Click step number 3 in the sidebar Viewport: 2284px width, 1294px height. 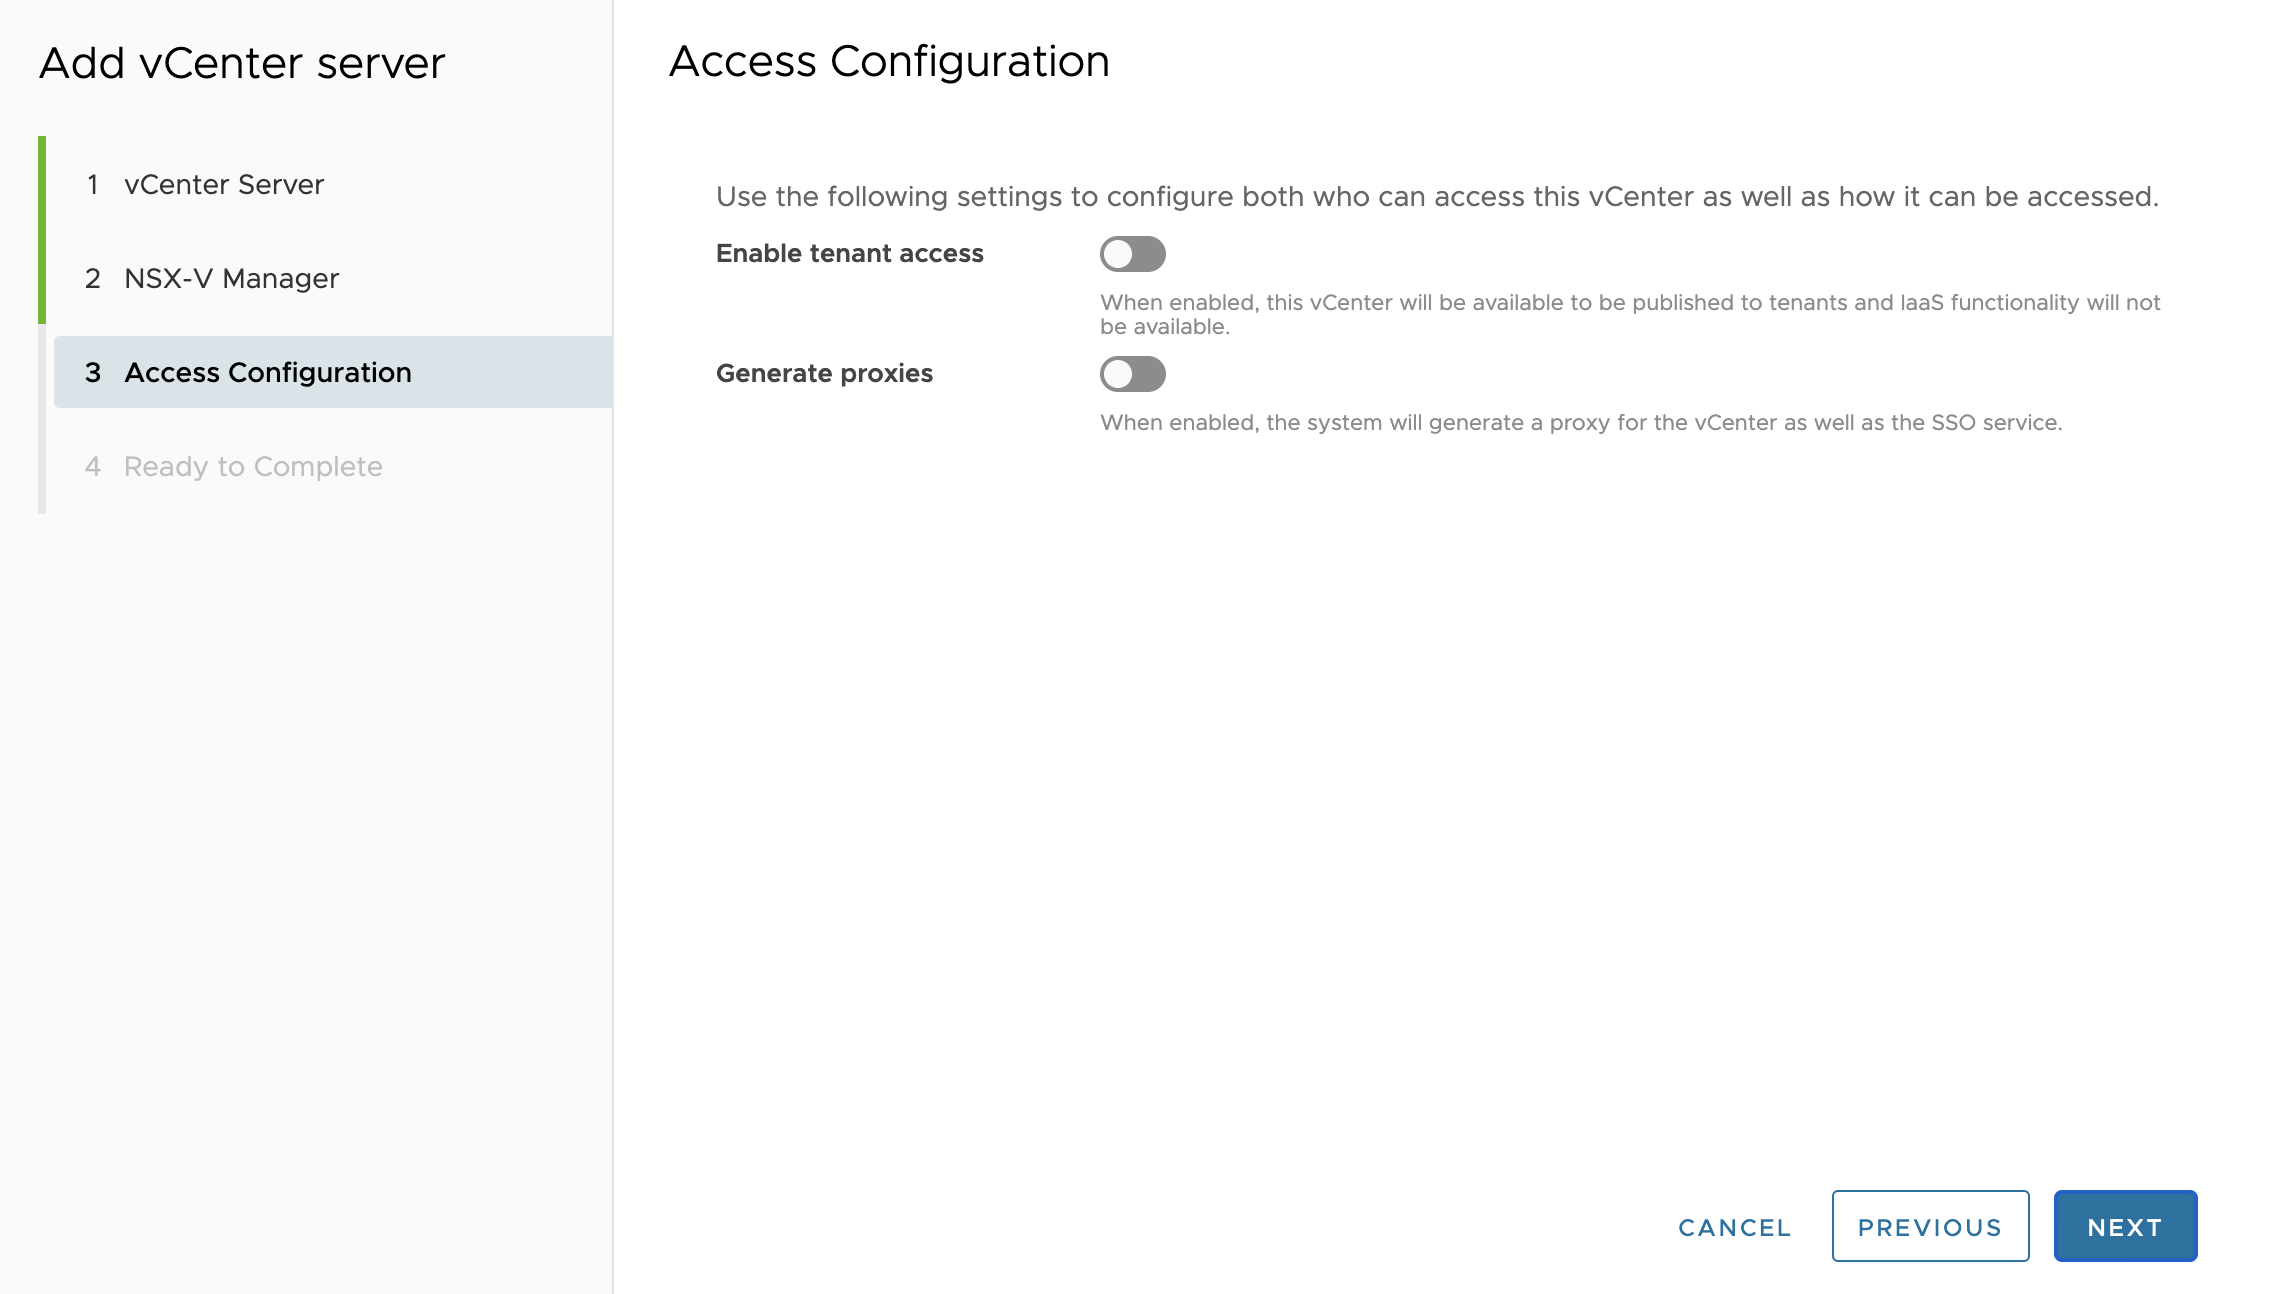pyautogui.click(x=93, y=373)
